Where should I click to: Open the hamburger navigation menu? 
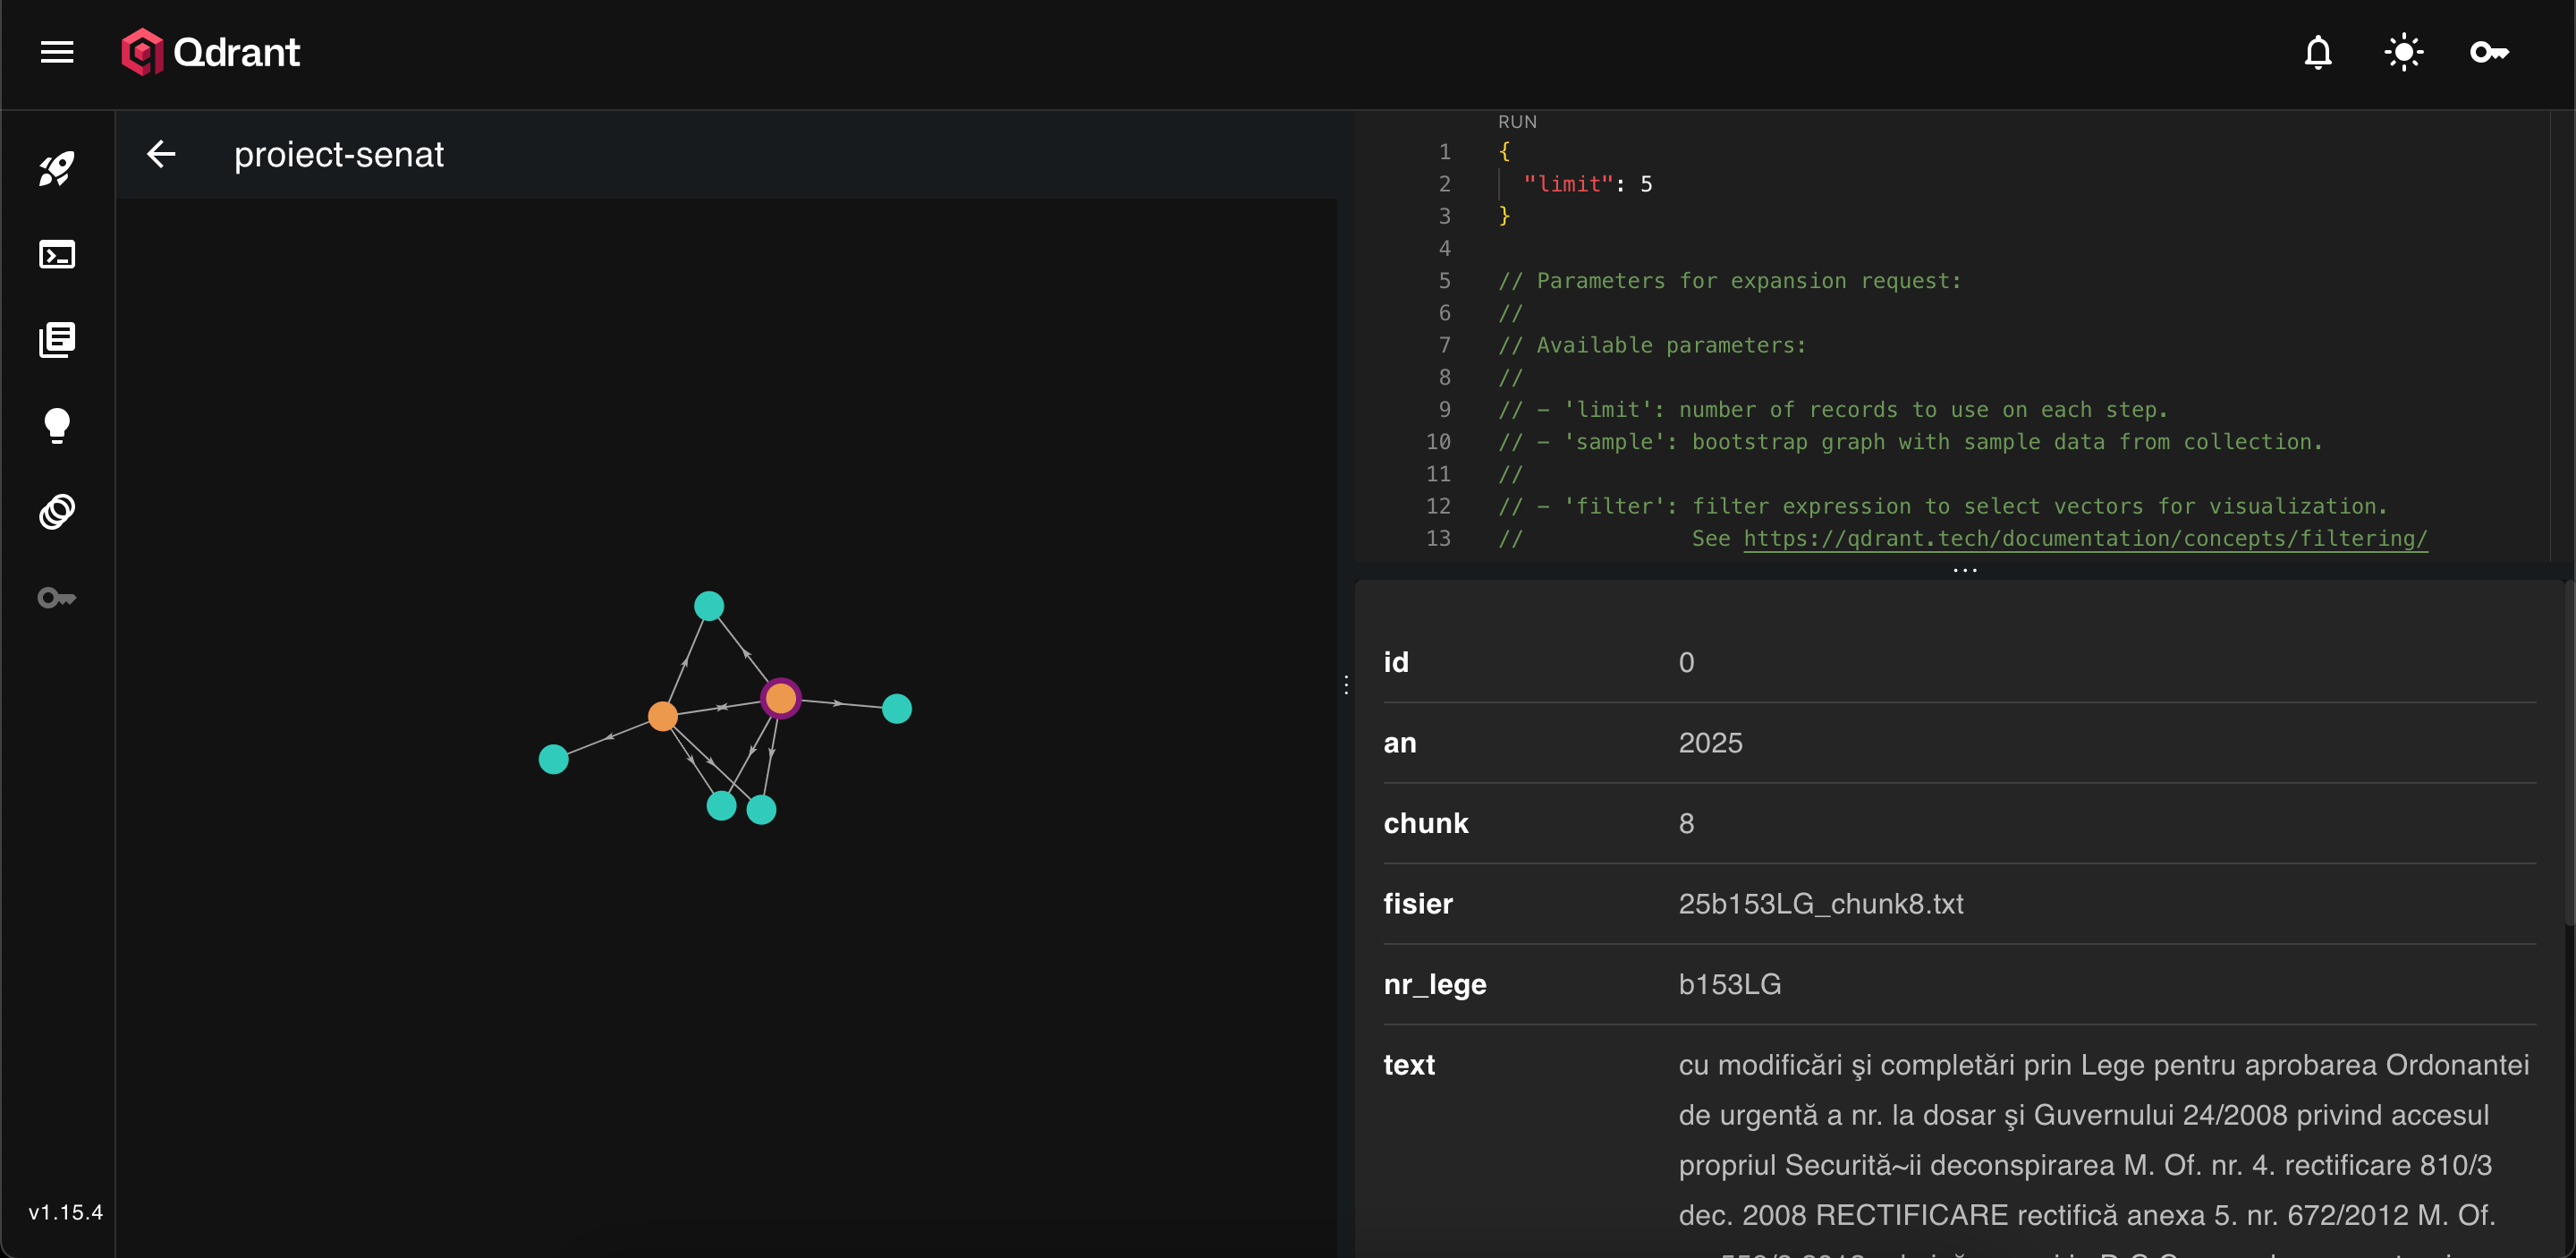[57, 52]
